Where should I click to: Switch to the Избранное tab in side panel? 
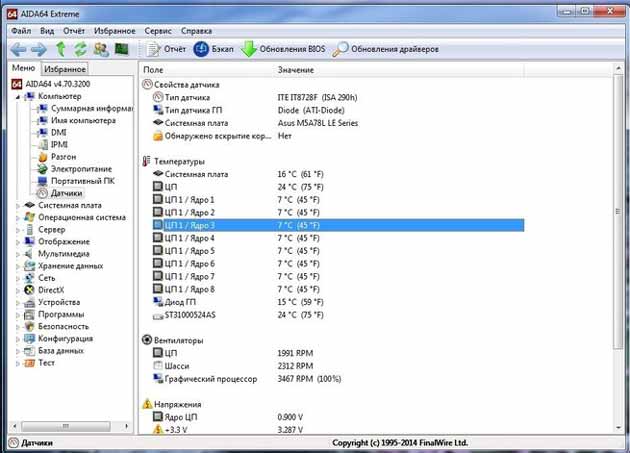pyautogui.click(x=65, y=69)
